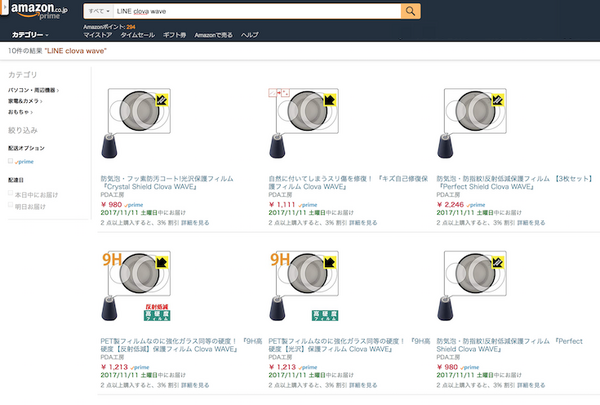Click the 家電&カメラ category link
Image resolution: width=600 pixels, height=405 pixels.
[26, 101]
